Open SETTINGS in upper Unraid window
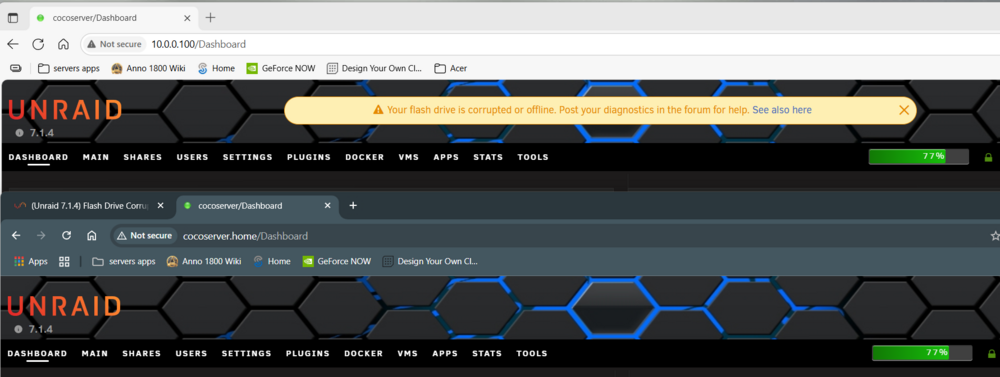Screen dimensions: 1000x377 pyautogui.click(x=247, y=157)
